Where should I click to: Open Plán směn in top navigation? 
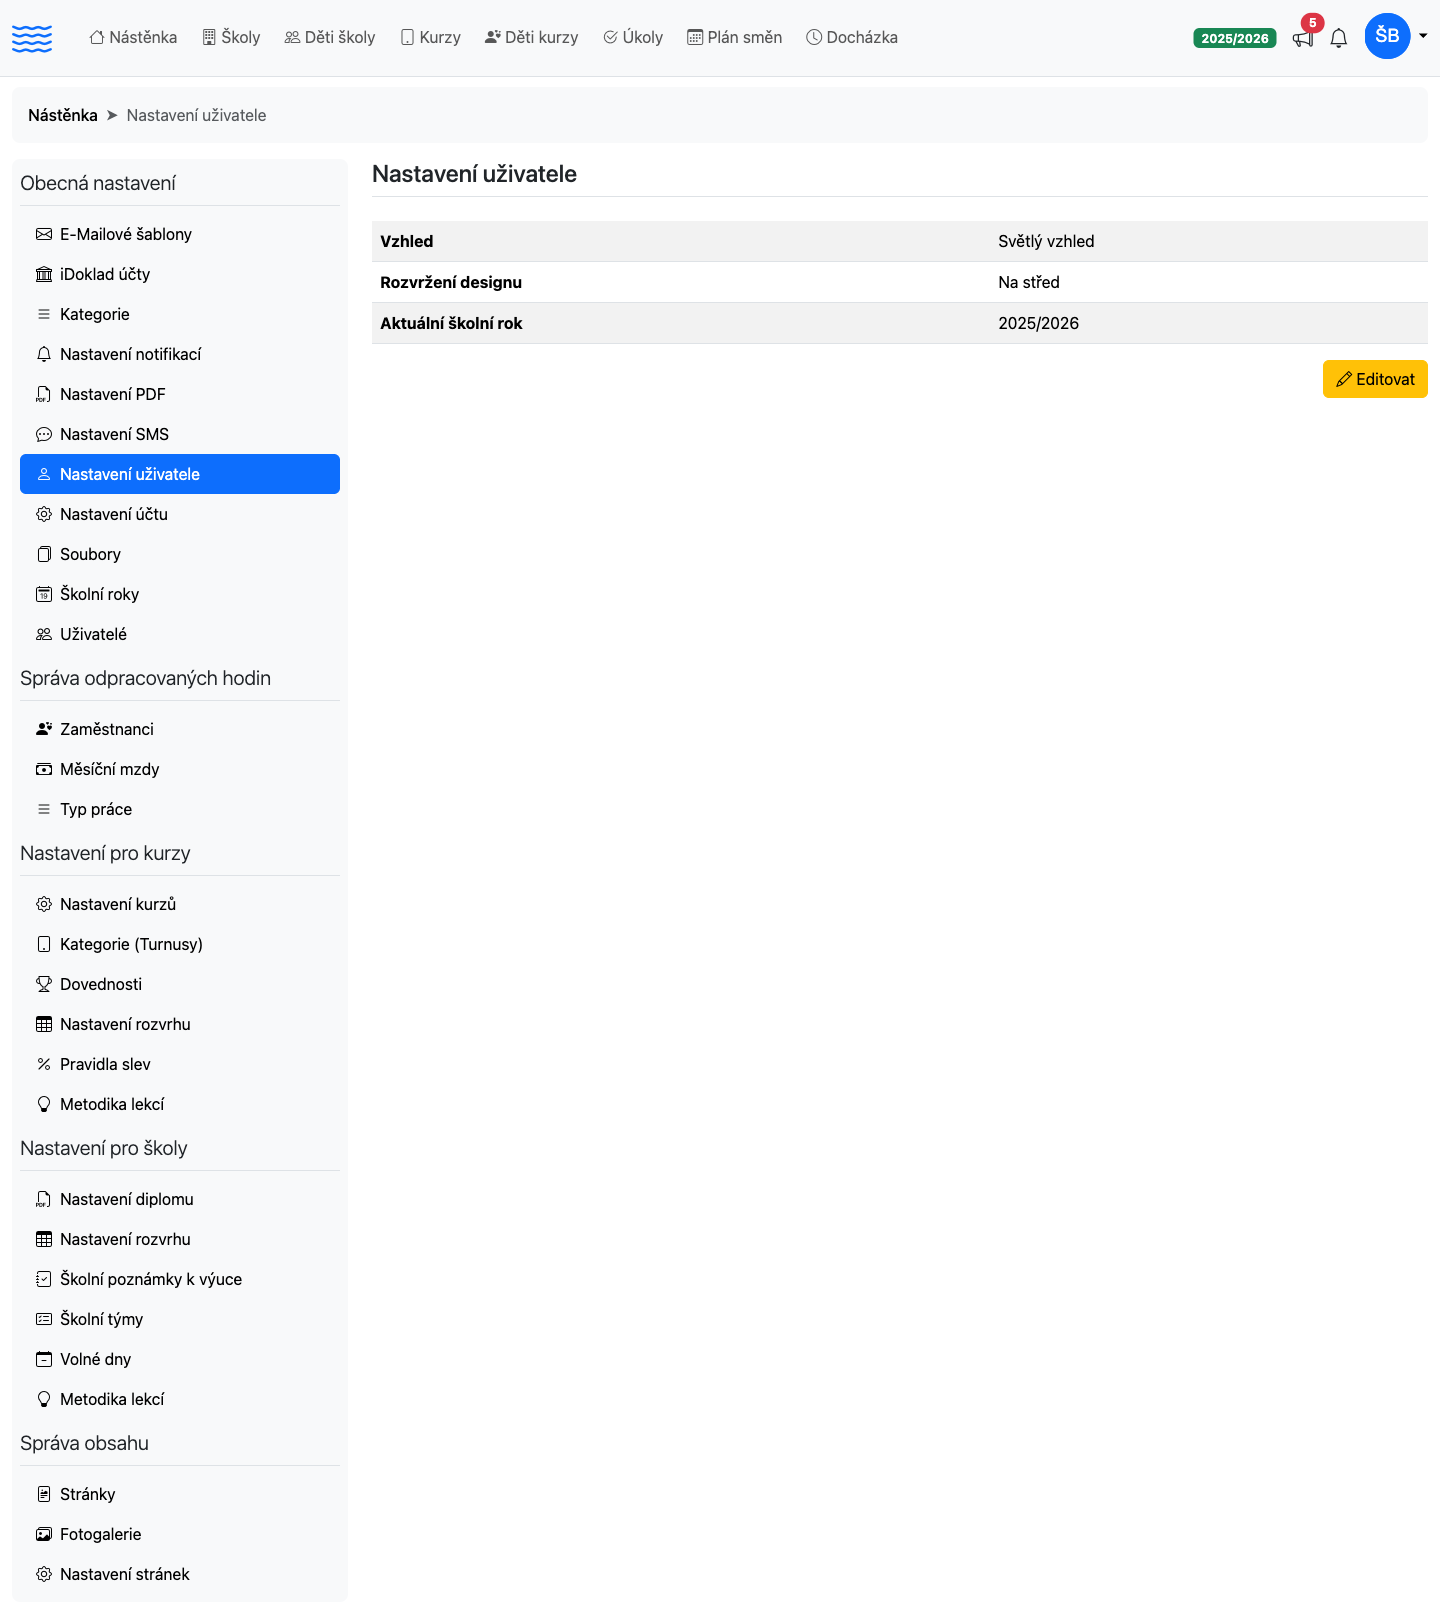(735, 37)
